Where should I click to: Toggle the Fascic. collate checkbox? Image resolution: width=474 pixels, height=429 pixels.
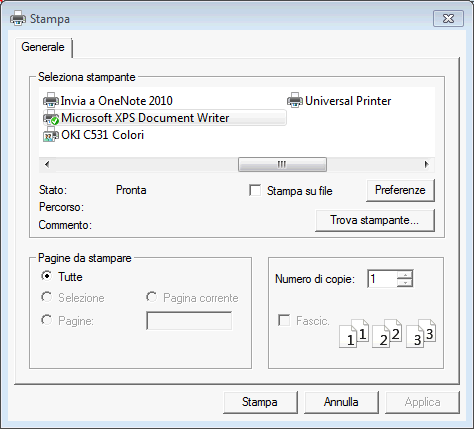pyautogui.click(x=284, y=320)
